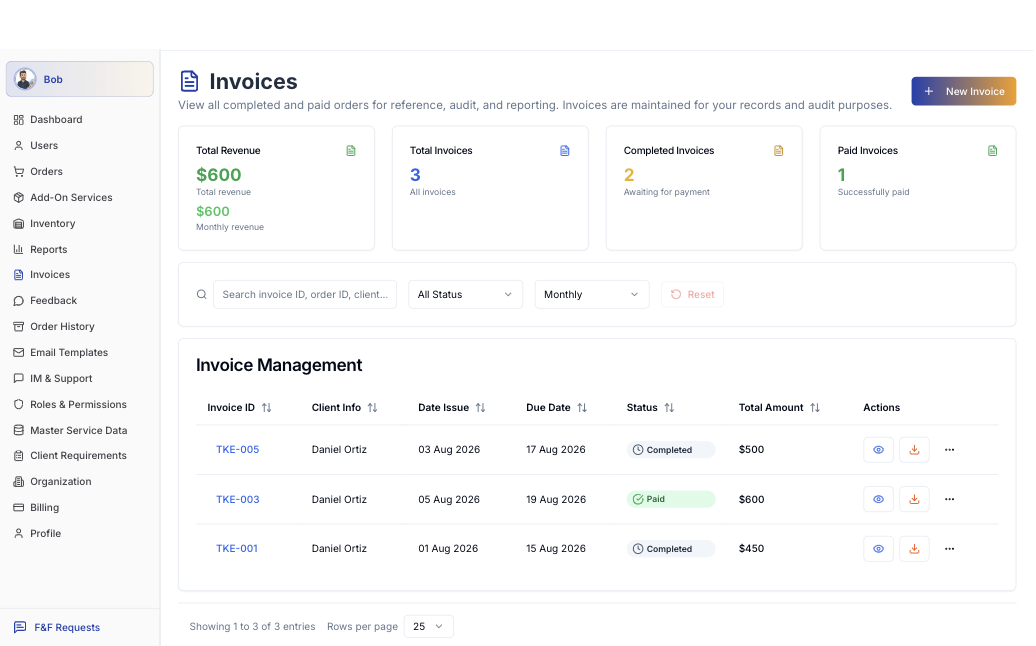The image size is (1036, 646).
Task: Click the Paid Invoices card icon
Action: point(992,151)
